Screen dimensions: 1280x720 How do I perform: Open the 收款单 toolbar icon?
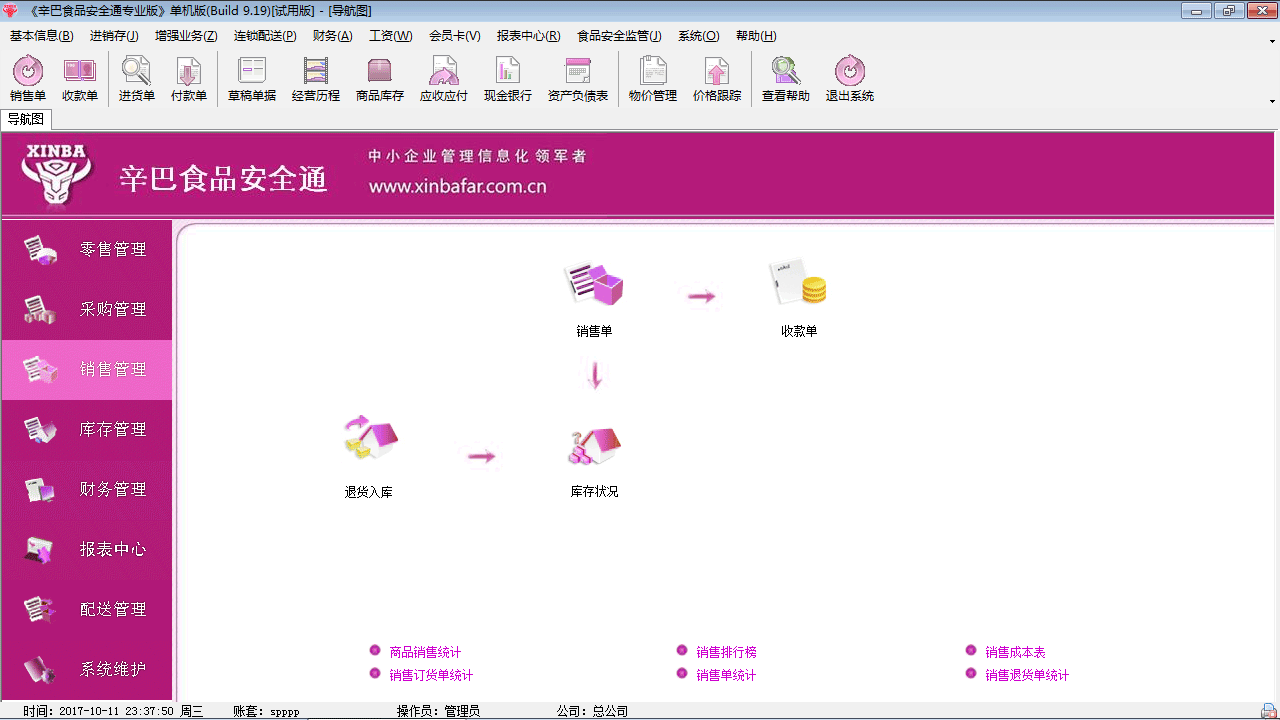click(80, 79)
